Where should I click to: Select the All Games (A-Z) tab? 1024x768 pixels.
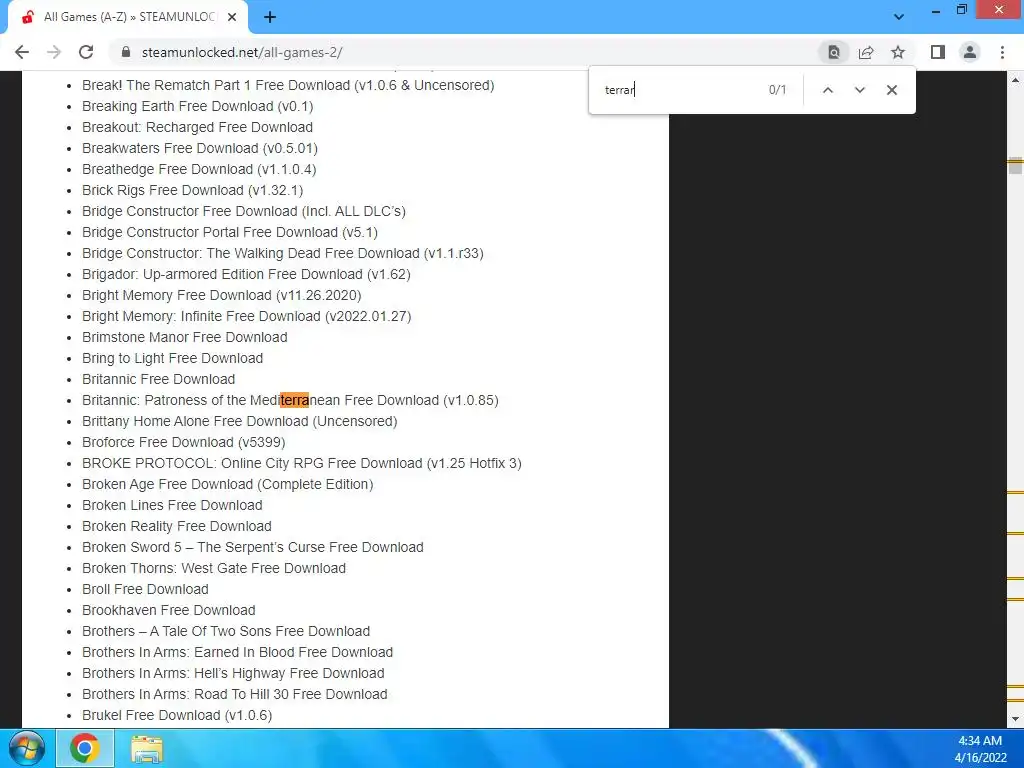(128, 17)
